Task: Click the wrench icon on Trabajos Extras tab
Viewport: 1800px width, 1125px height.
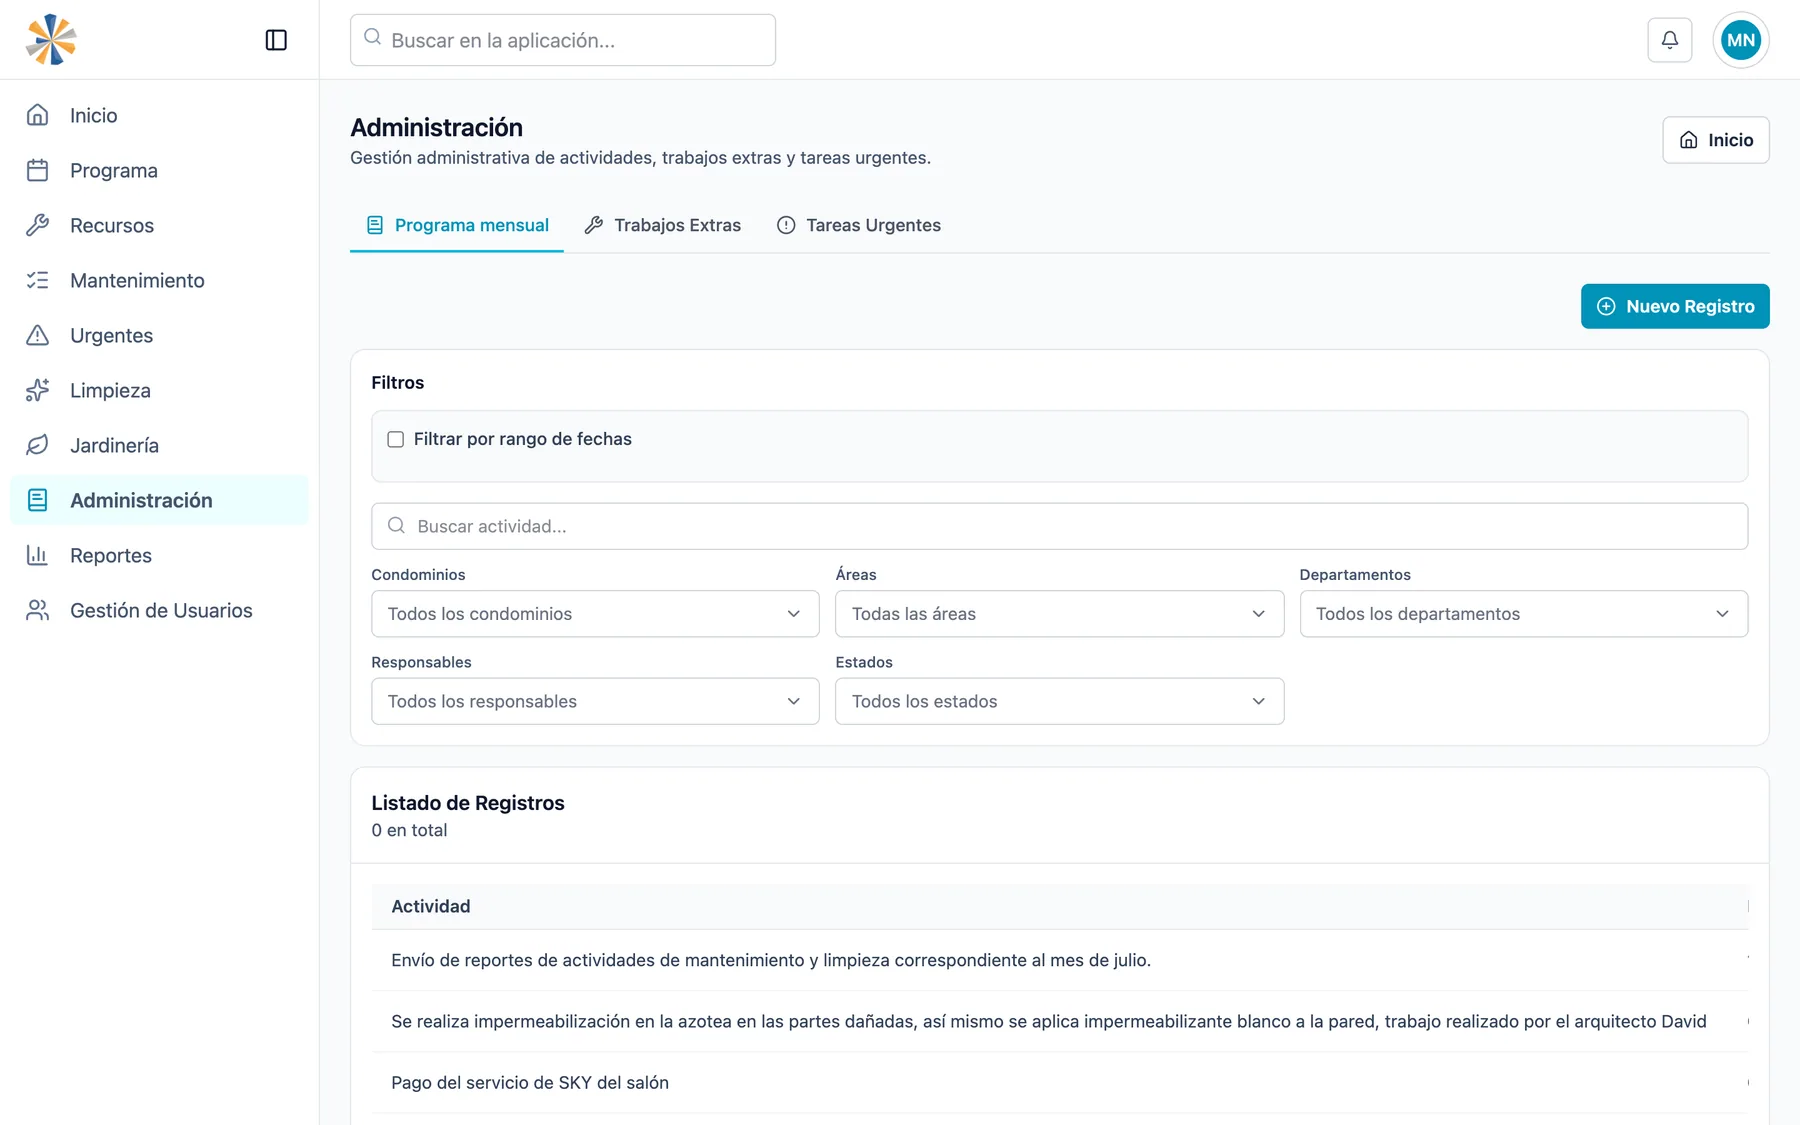Action: [x=594, y=225]
